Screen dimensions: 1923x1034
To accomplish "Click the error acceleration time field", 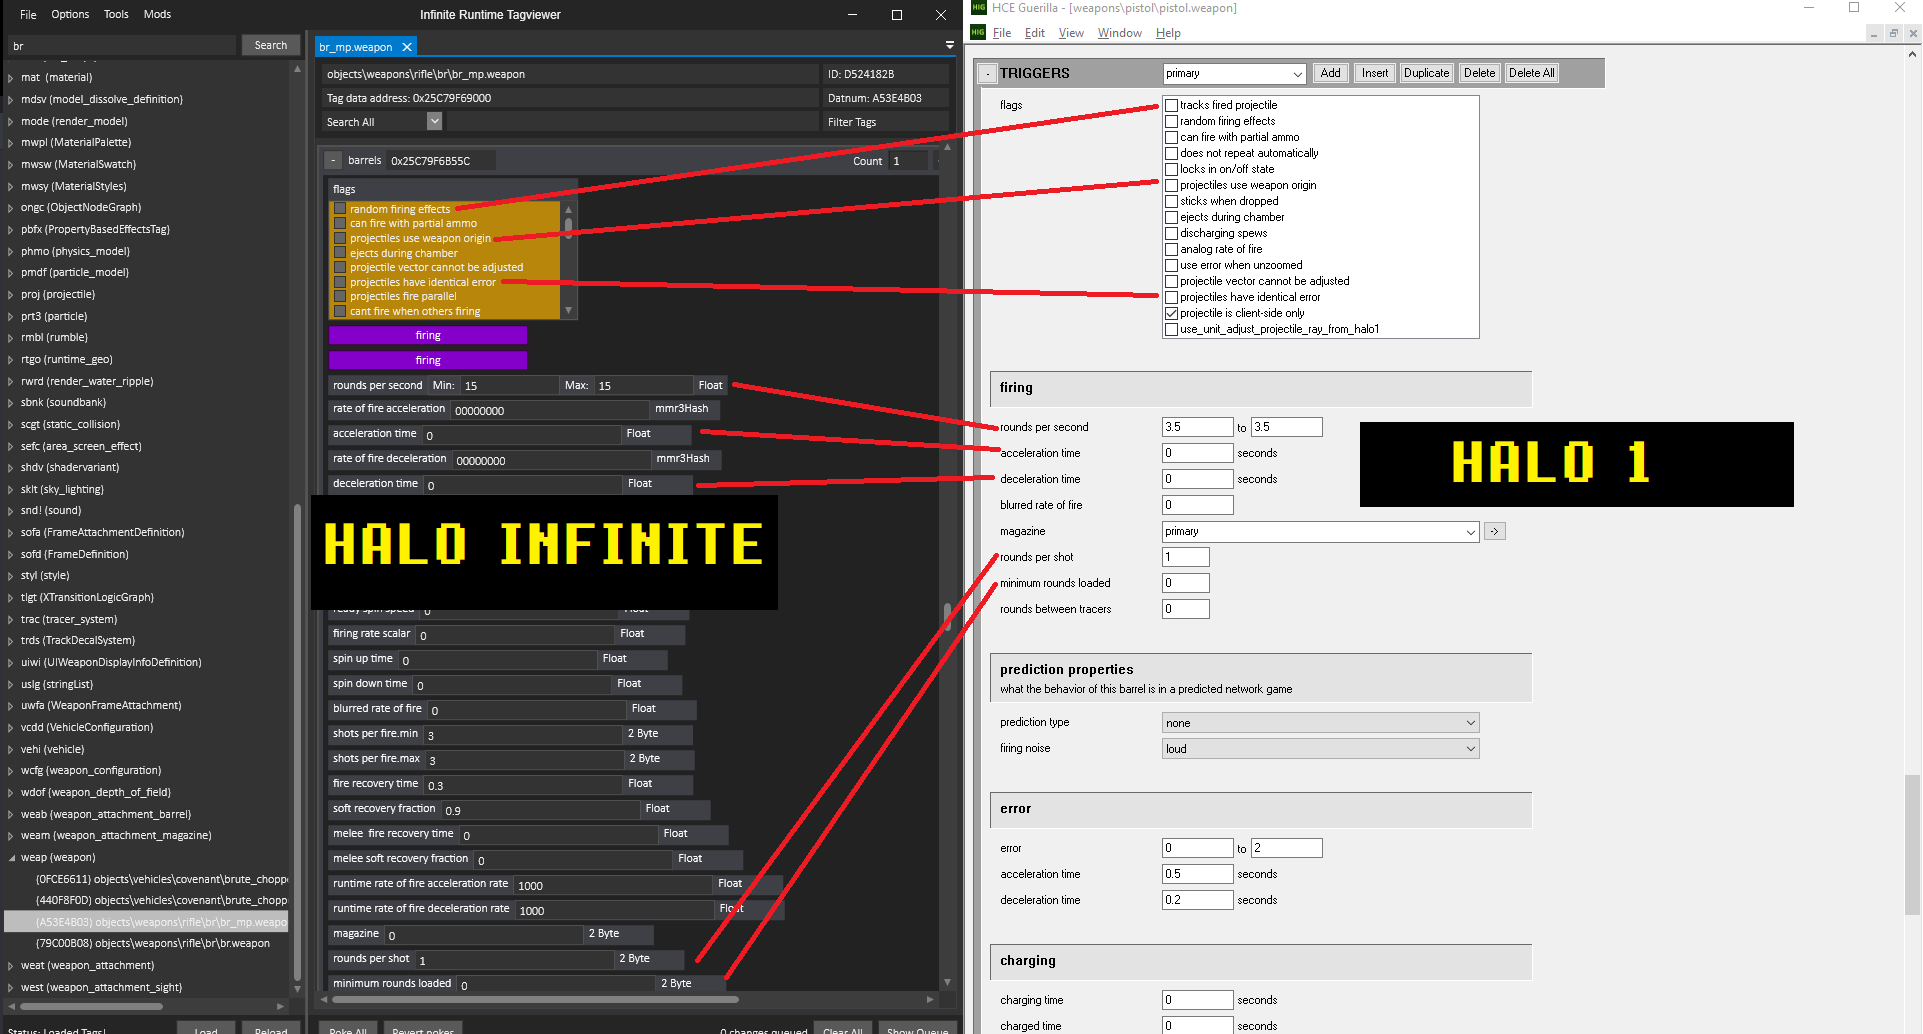I will click(1197, 875).
